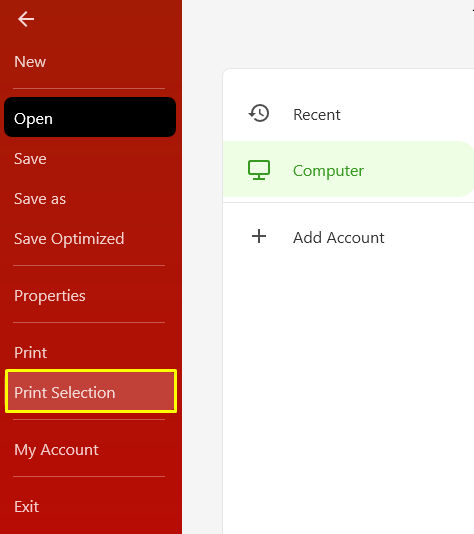The height and width of the screenshot is (534, 474).
Task: Click the Computer monitor icon
Action: click(259, 170)
